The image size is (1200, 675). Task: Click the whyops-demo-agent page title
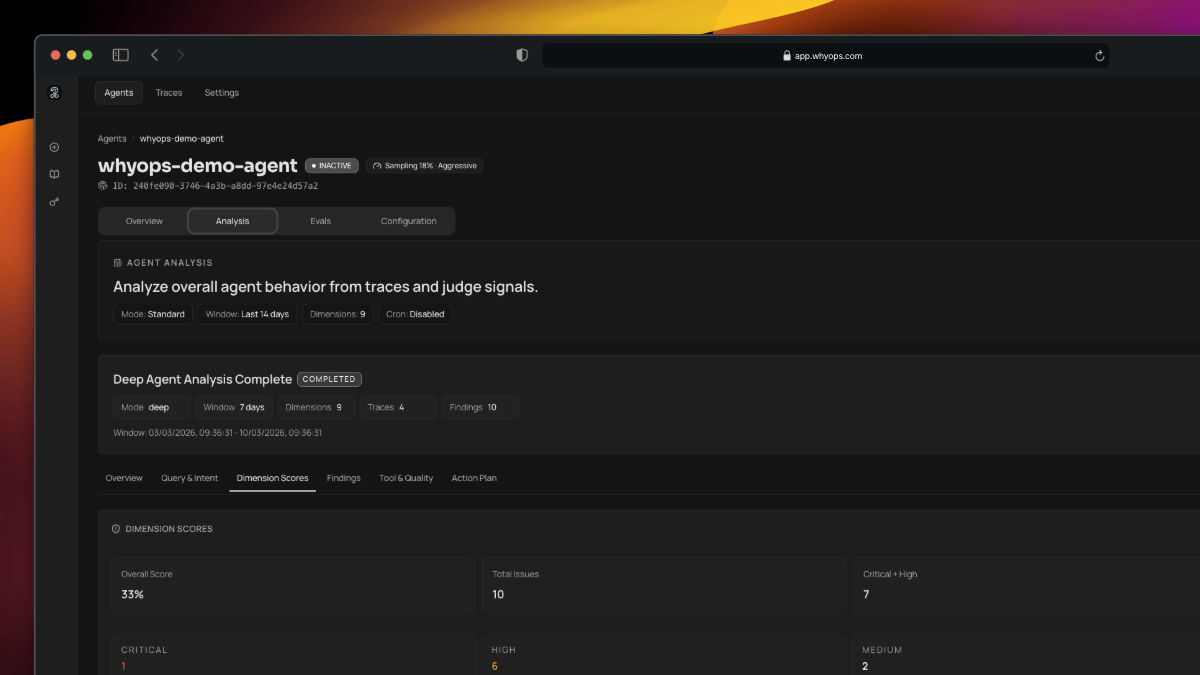198,166
